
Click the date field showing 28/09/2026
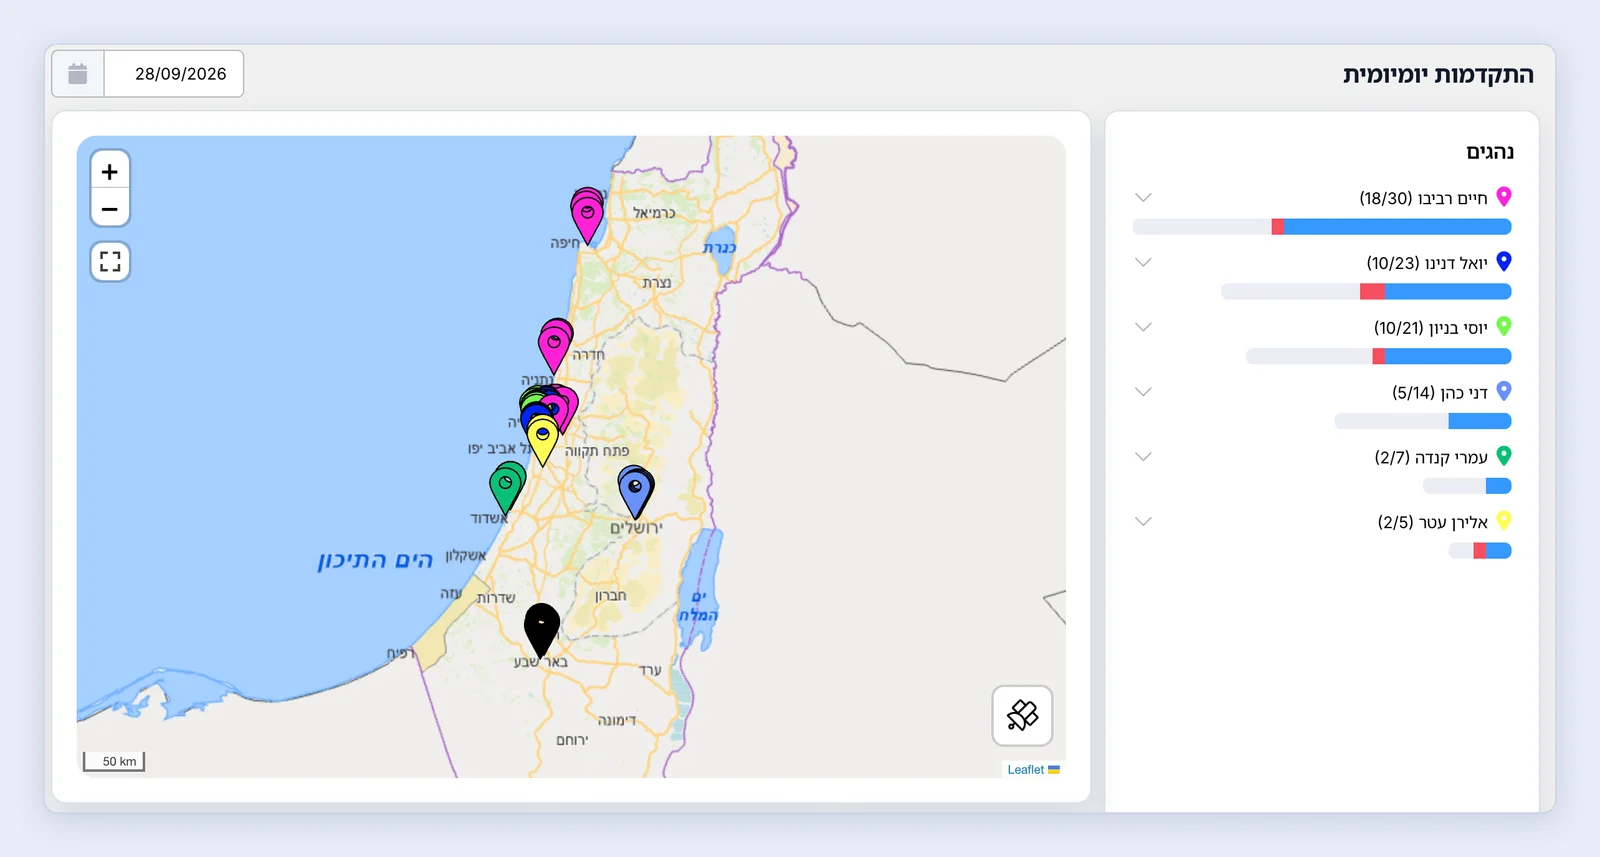coord(174,74)
